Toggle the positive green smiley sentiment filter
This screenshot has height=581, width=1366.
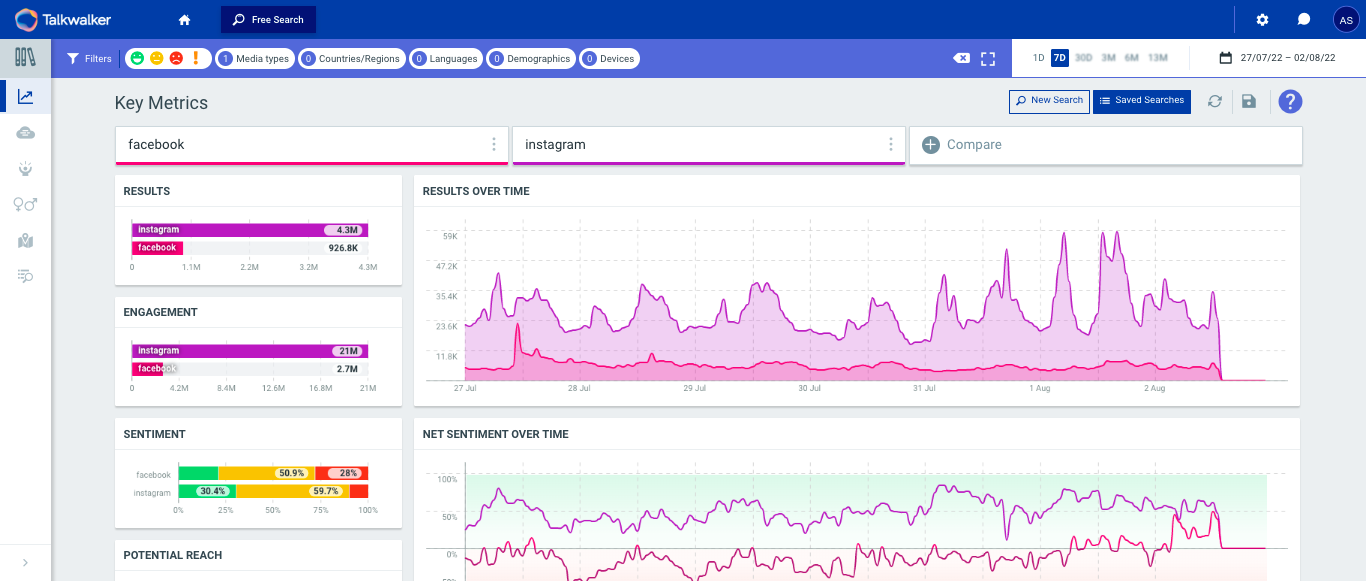pos(137,59)
